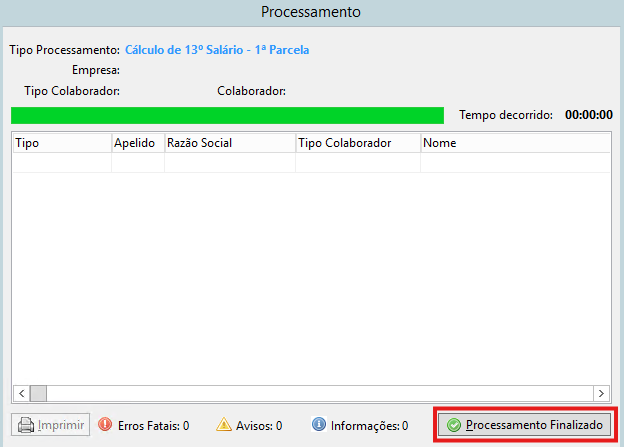Click the horizontal scrollbar left arrow
This screenshot has height=447, width=624.
click(22, 394)
